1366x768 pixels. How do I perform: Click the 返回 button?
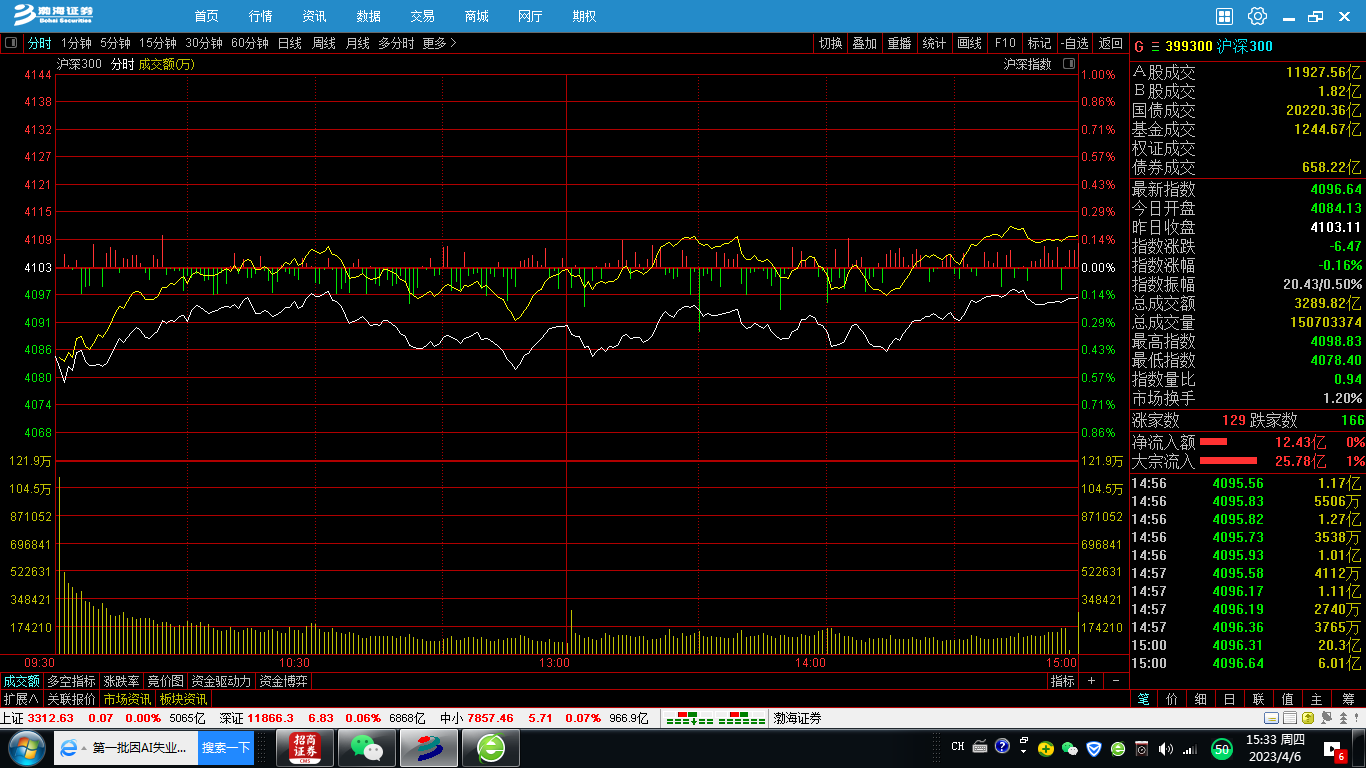coord(1111,43)
